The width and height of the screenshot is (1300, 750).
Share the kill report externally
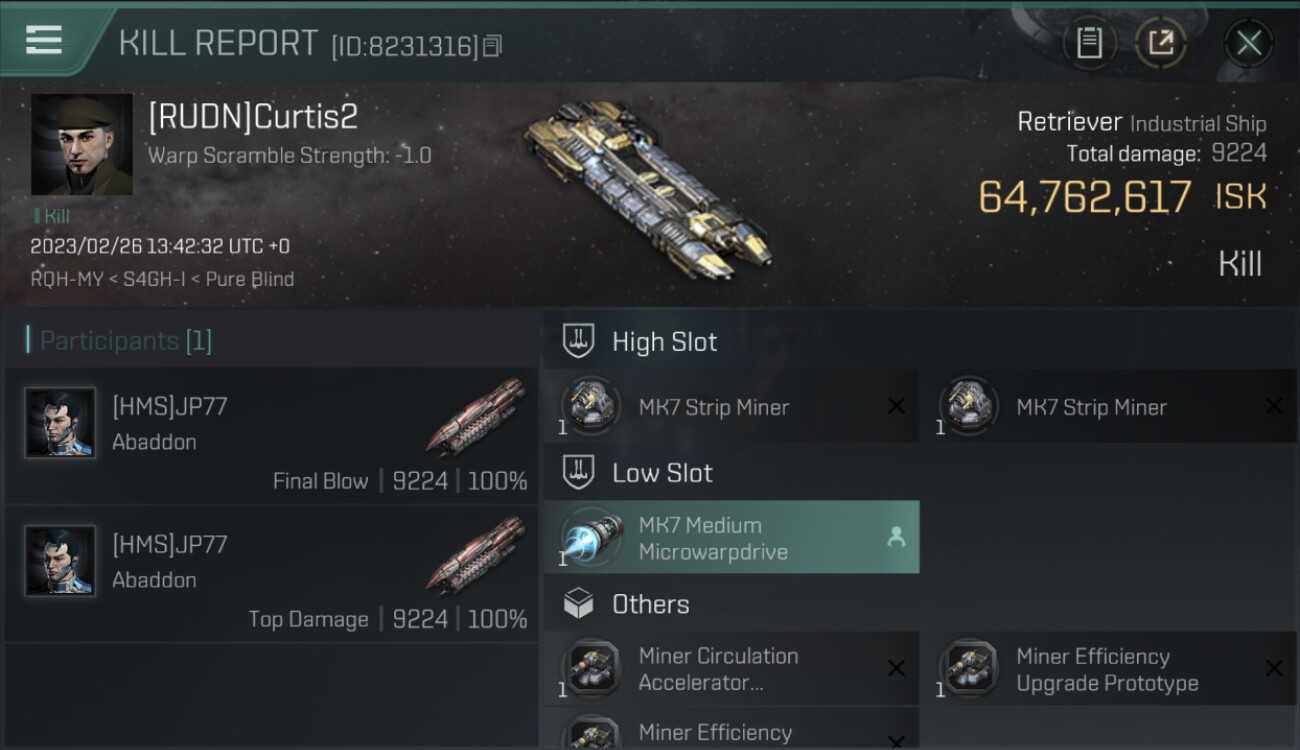pyautogui.click(x=1160, y=43)
